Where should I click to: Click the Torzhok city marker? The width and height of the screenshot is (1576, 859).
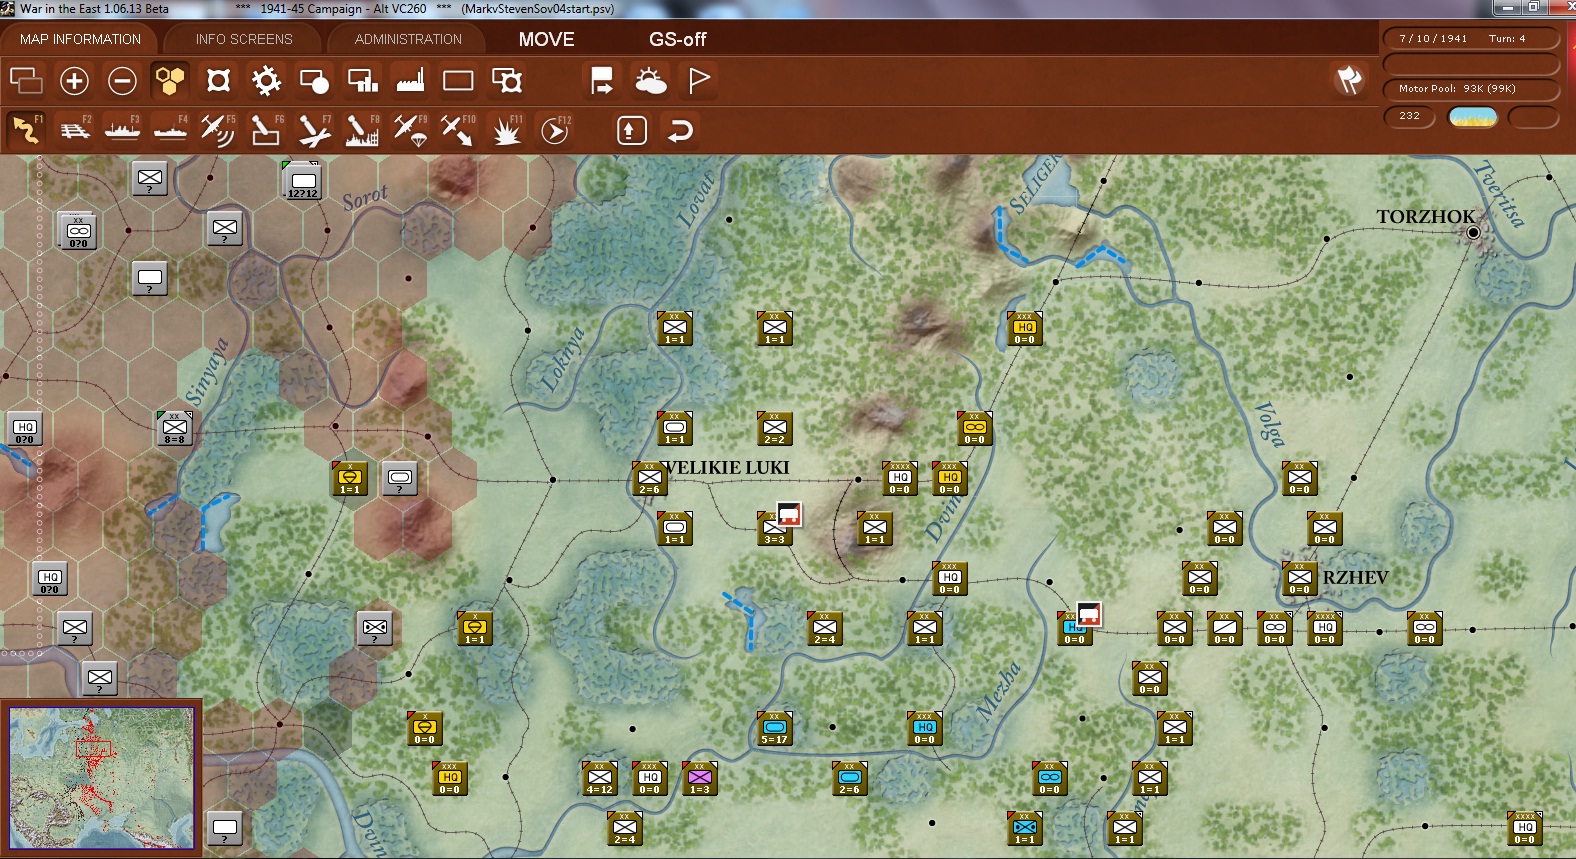[x=1472, y=232]
